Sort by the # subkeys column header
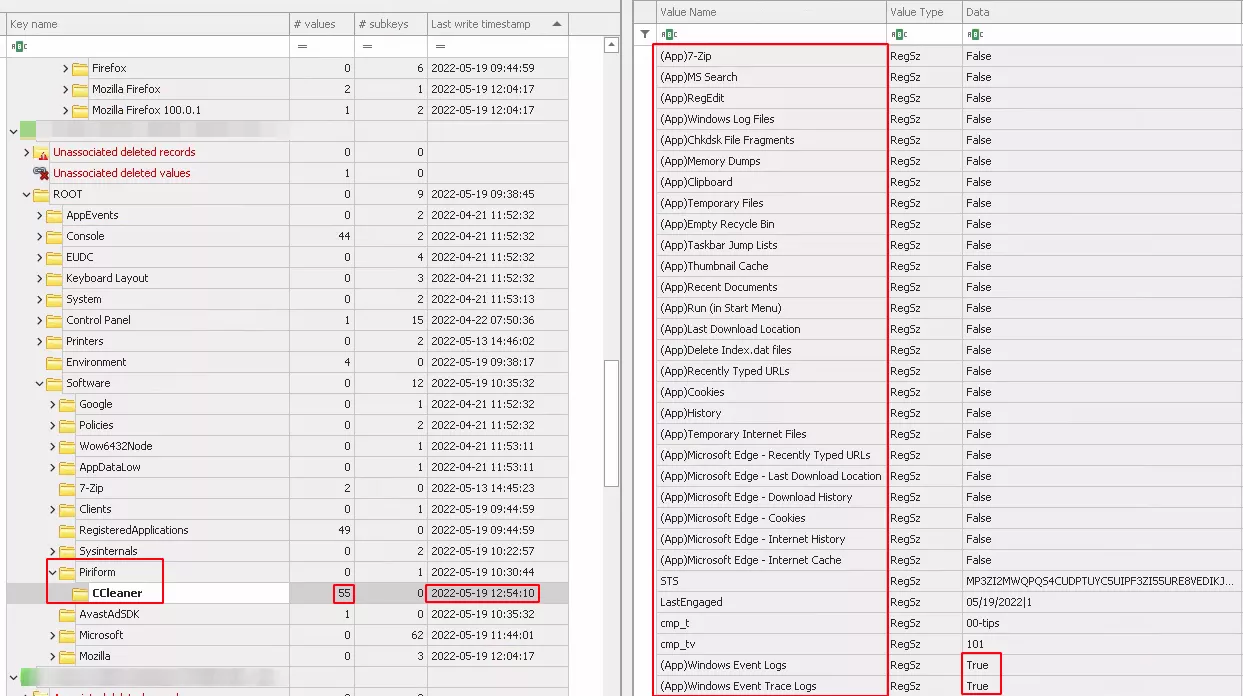Image resolution: width=1243 pixels, height=696 pixels. pos(389,23)
